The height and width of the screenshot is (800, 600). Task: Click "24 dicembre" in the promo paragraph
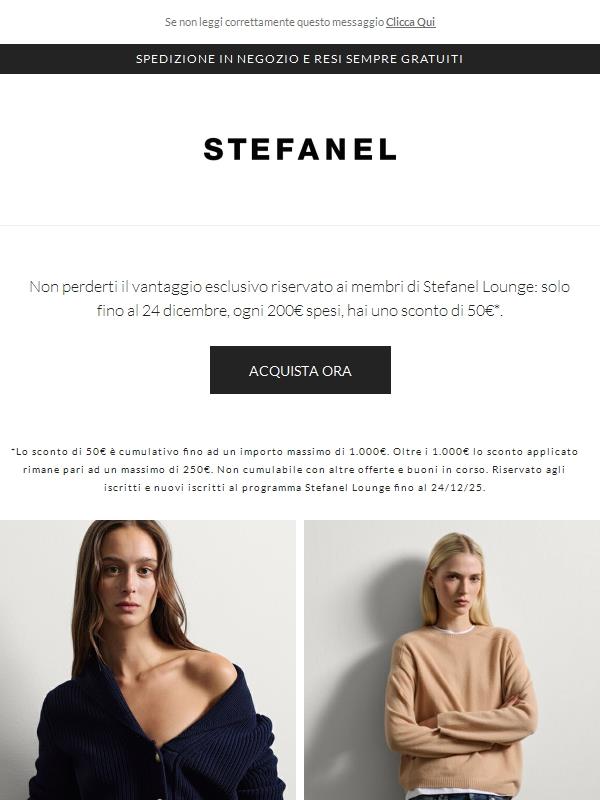point(185,311)
